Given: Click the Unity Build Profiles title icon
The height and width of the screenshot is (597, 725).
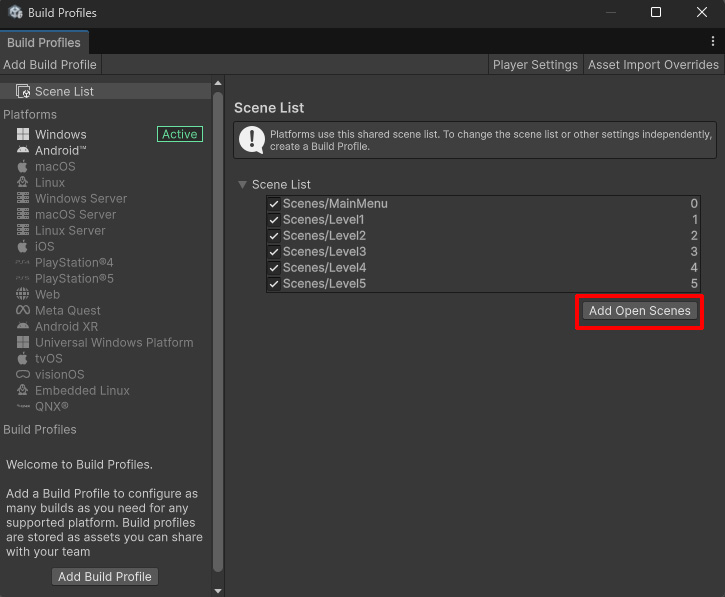Looking at the screenshot, I should (x=16, y=12).
